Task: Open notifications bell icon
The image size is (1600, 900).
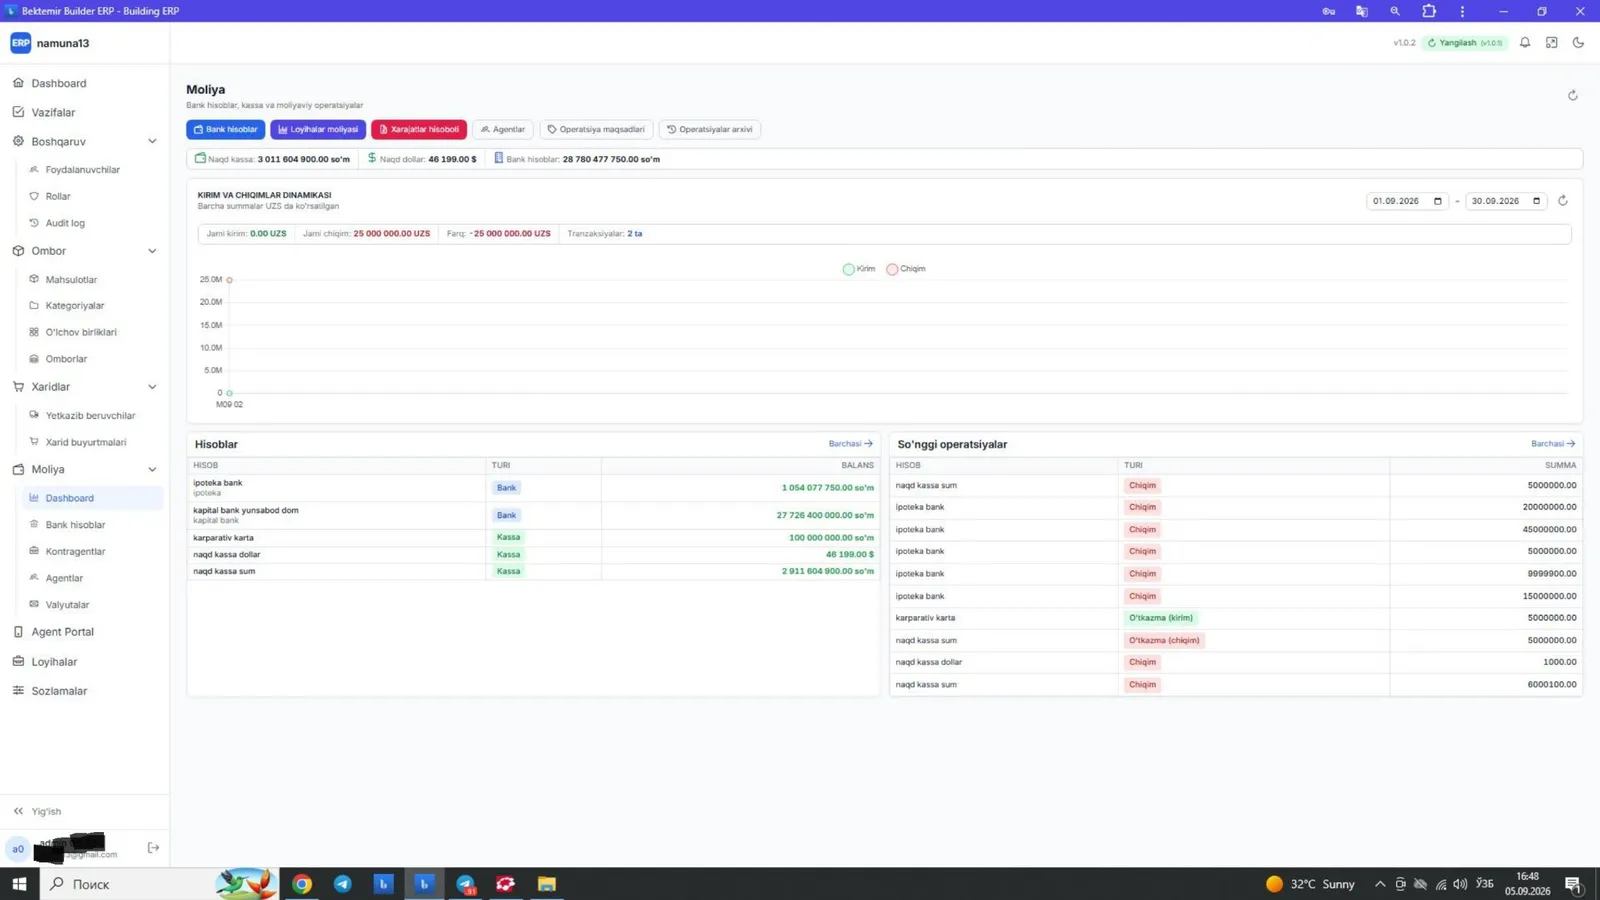Action: [1525, 43]
